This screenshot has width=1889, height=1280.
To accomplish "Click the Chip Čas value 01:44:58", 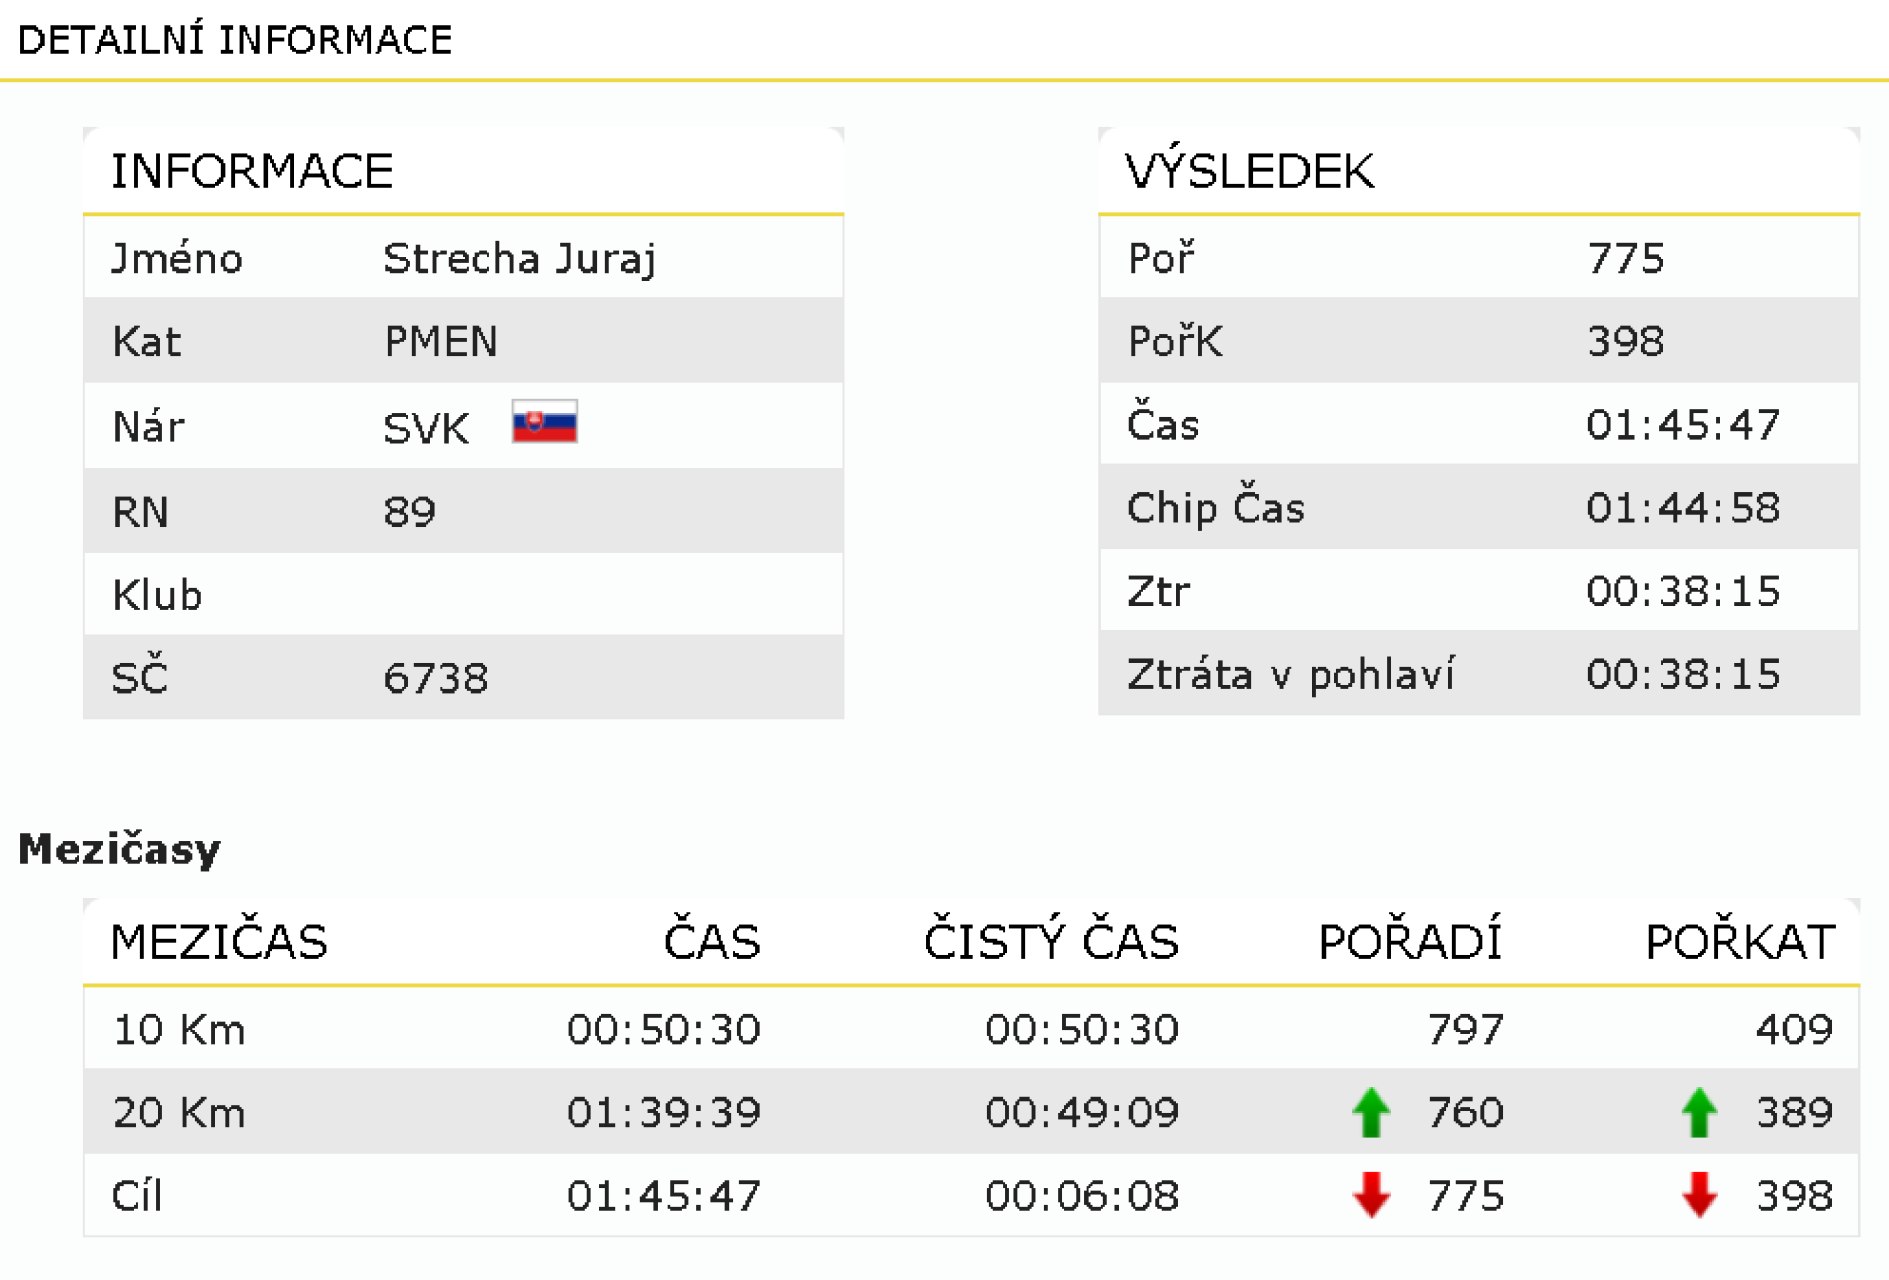I will tap(1683, 508).
